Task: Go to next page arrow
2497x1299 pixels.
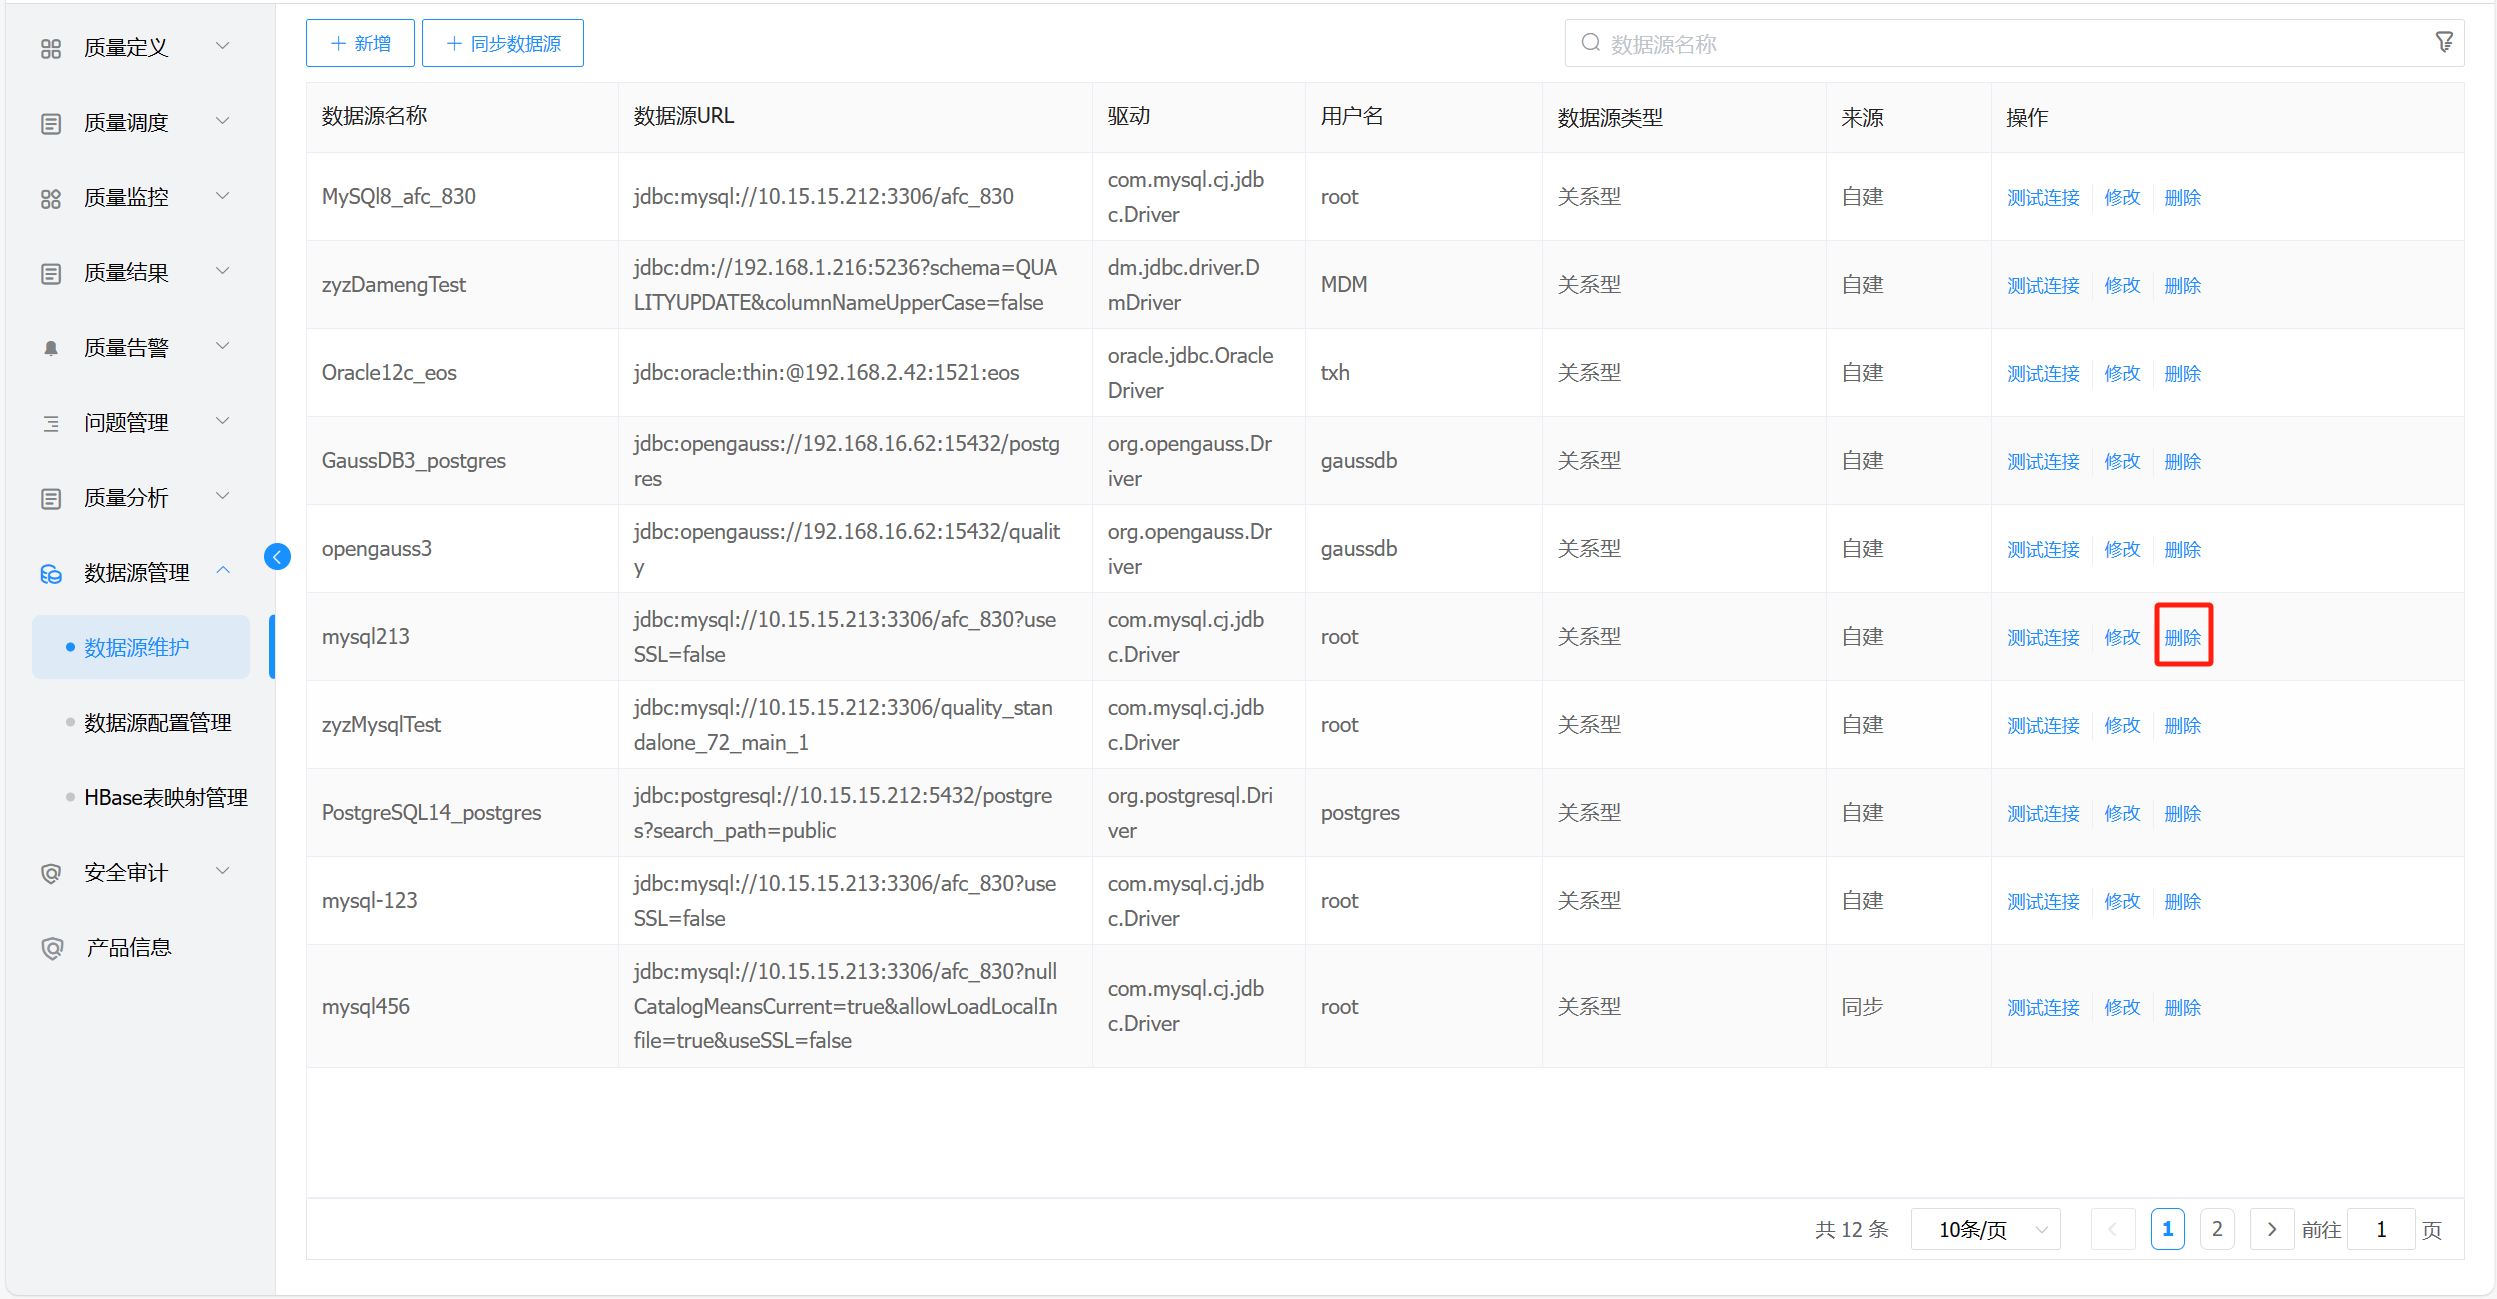Action: click(x=2271, y=1229)
